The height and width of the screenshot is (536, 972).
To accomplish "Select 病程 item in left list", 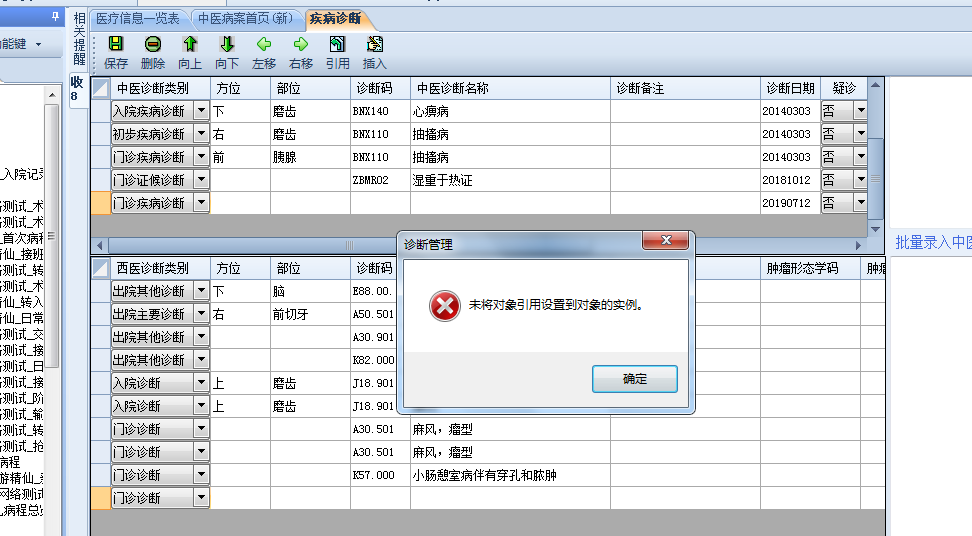I will click(x=11, y=462).
